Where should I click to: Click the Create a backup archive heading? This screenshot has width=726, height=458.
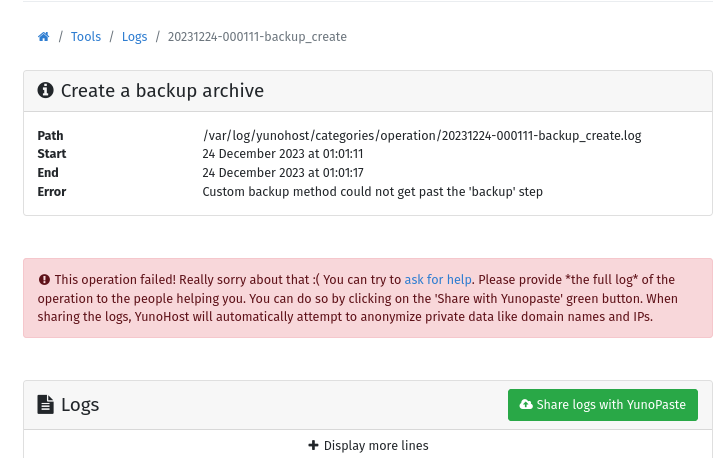(x=162, y=91)
